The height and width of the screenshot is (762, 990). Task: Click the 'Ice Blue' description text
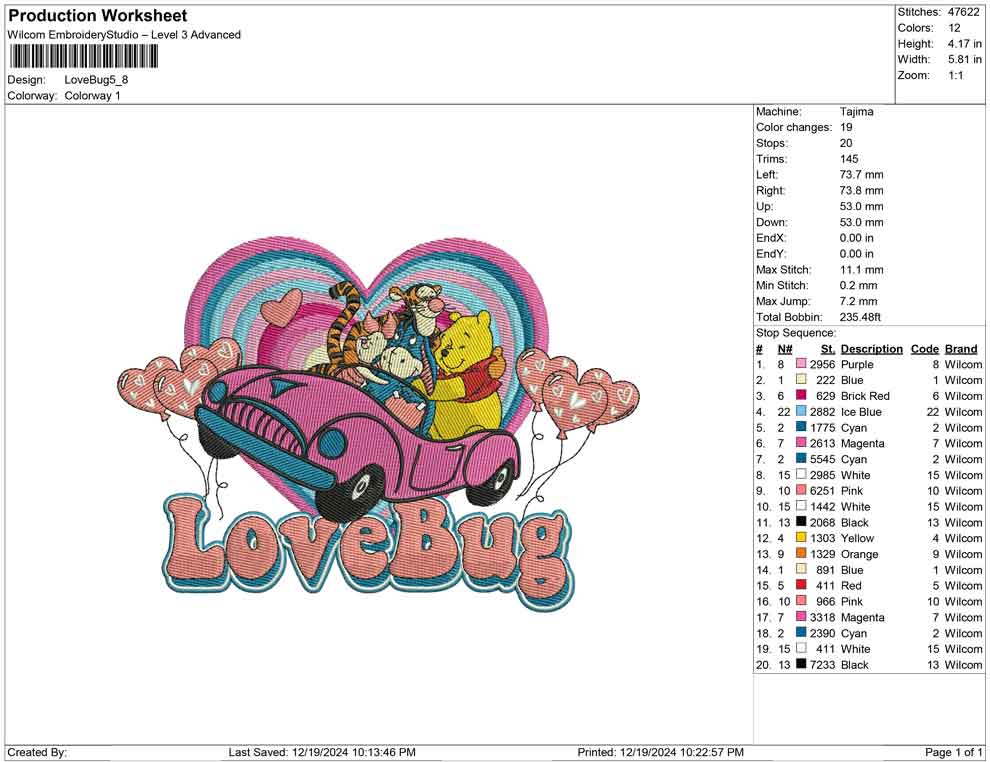[x=861, y=412]
